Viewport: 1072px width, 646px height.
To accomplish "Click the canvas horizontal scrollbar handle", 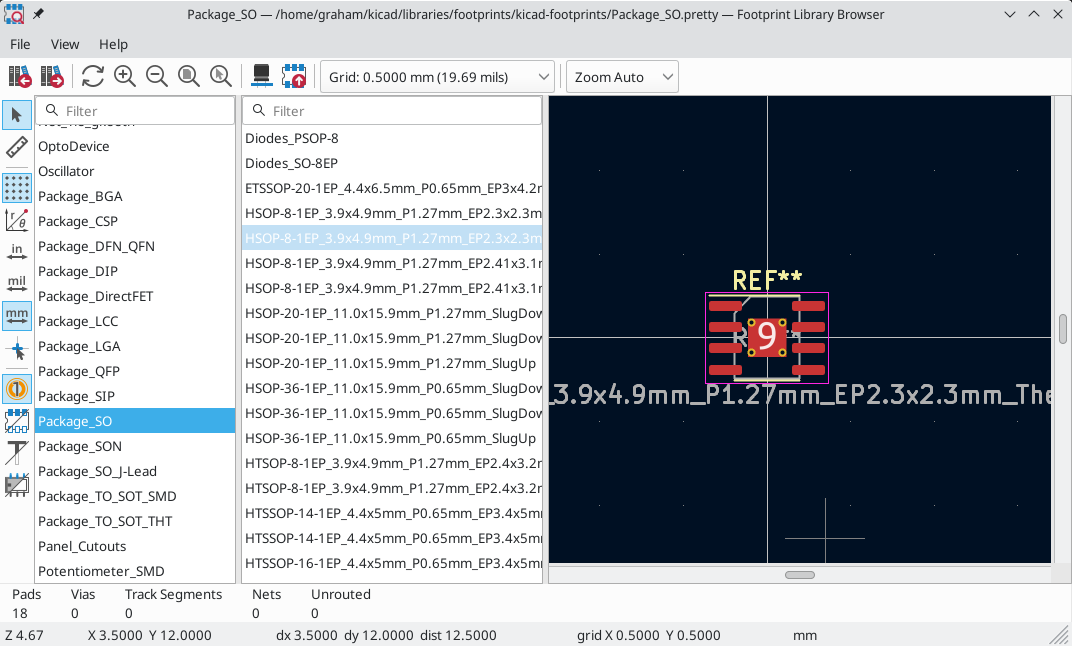I will (x=799, y=575).
